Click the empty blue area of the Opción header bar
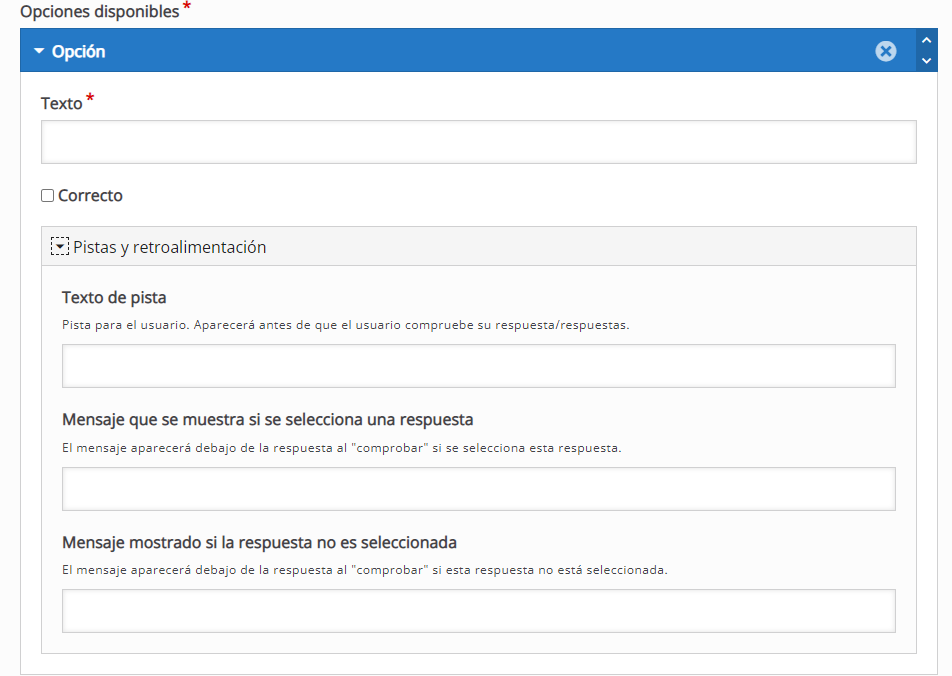The image size is (952, 676). [480, 51]
